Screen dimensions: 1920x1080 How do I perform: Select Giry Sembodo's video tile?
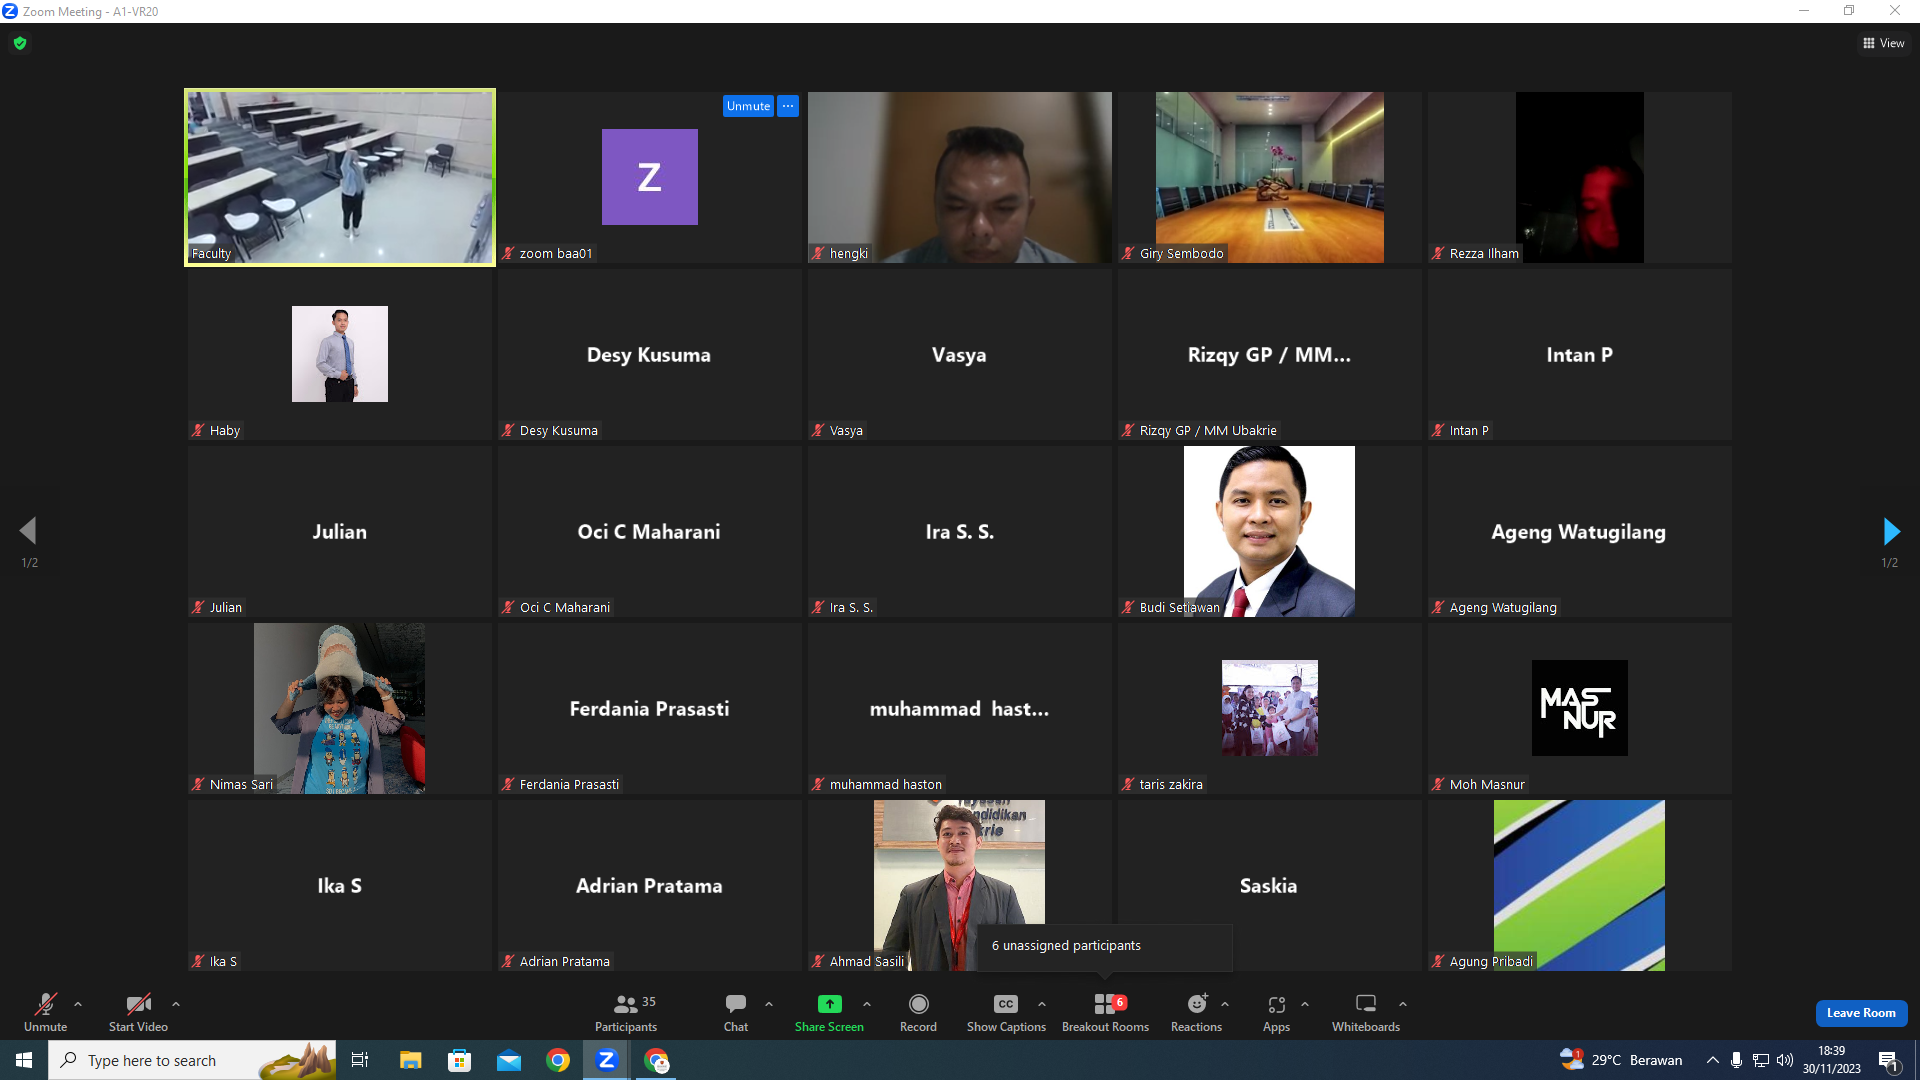click(1270, 177)
